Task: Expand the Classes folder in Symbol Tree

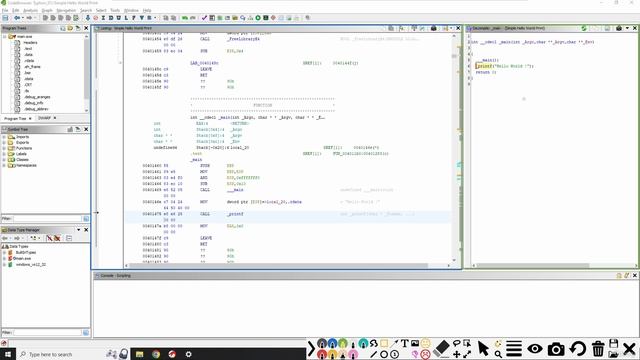Action: coord(4,160)
